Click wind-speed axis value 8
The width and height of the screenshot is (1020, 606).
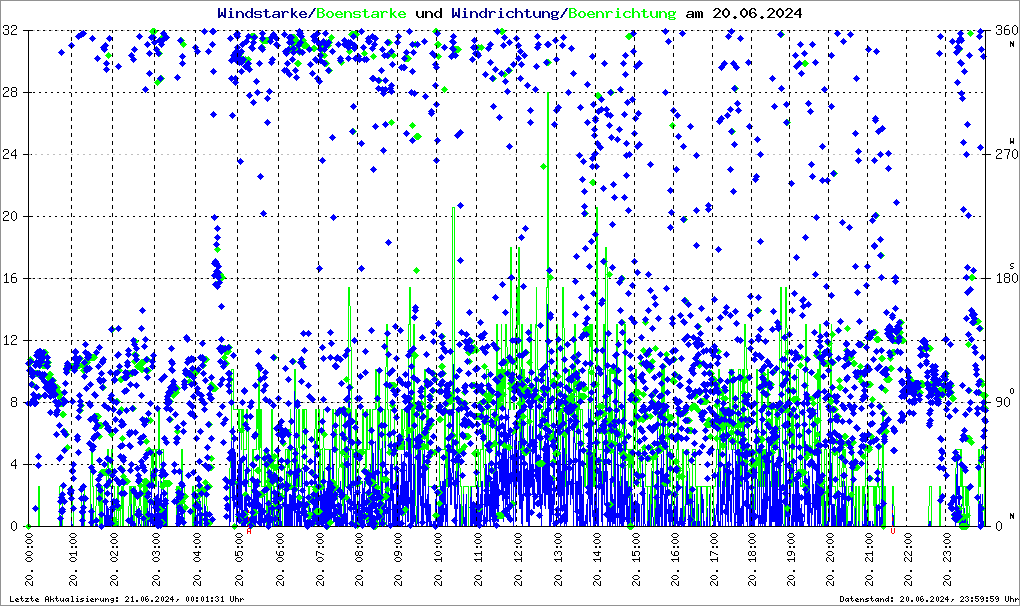14,402
